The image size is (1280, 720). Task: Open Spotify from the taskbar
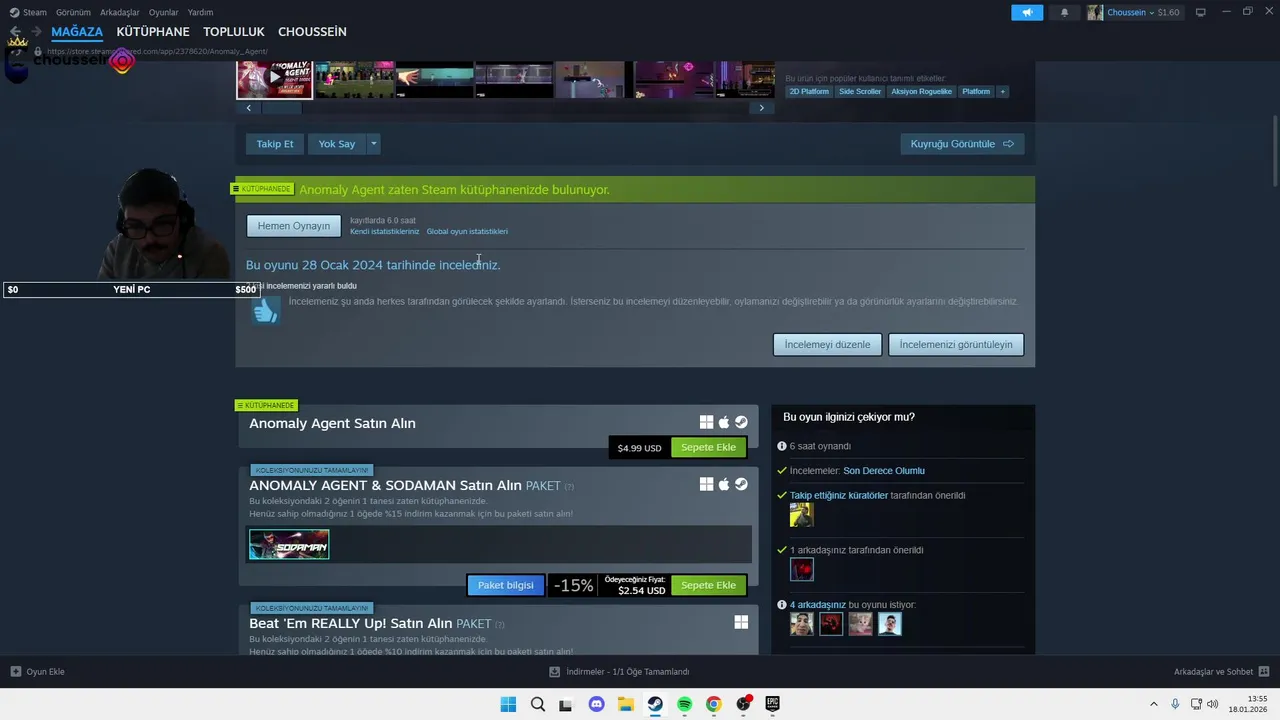click(x=684, y=704)
